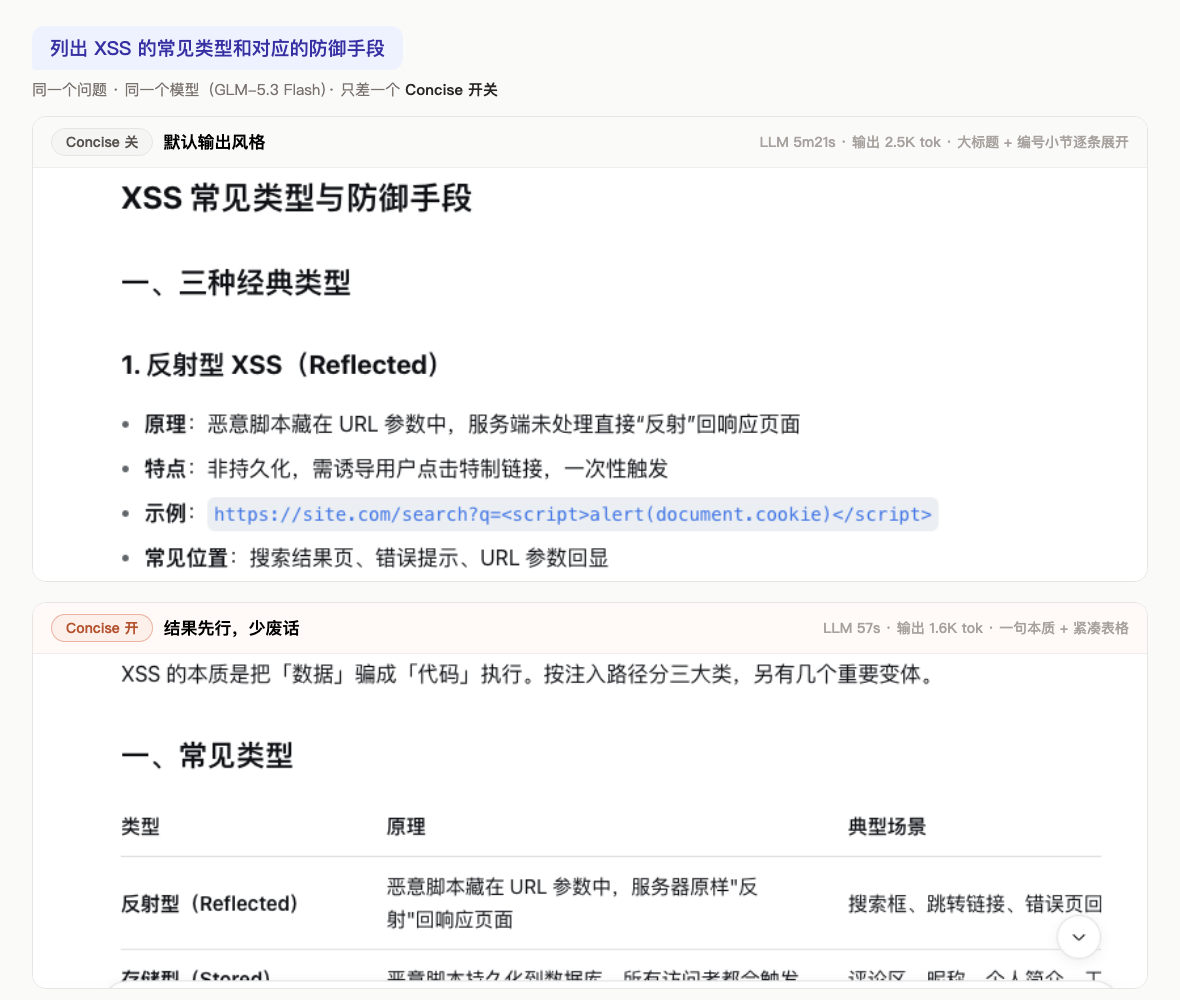Click the 'XSS 常见类型与防御手段' title

(297, 199)
